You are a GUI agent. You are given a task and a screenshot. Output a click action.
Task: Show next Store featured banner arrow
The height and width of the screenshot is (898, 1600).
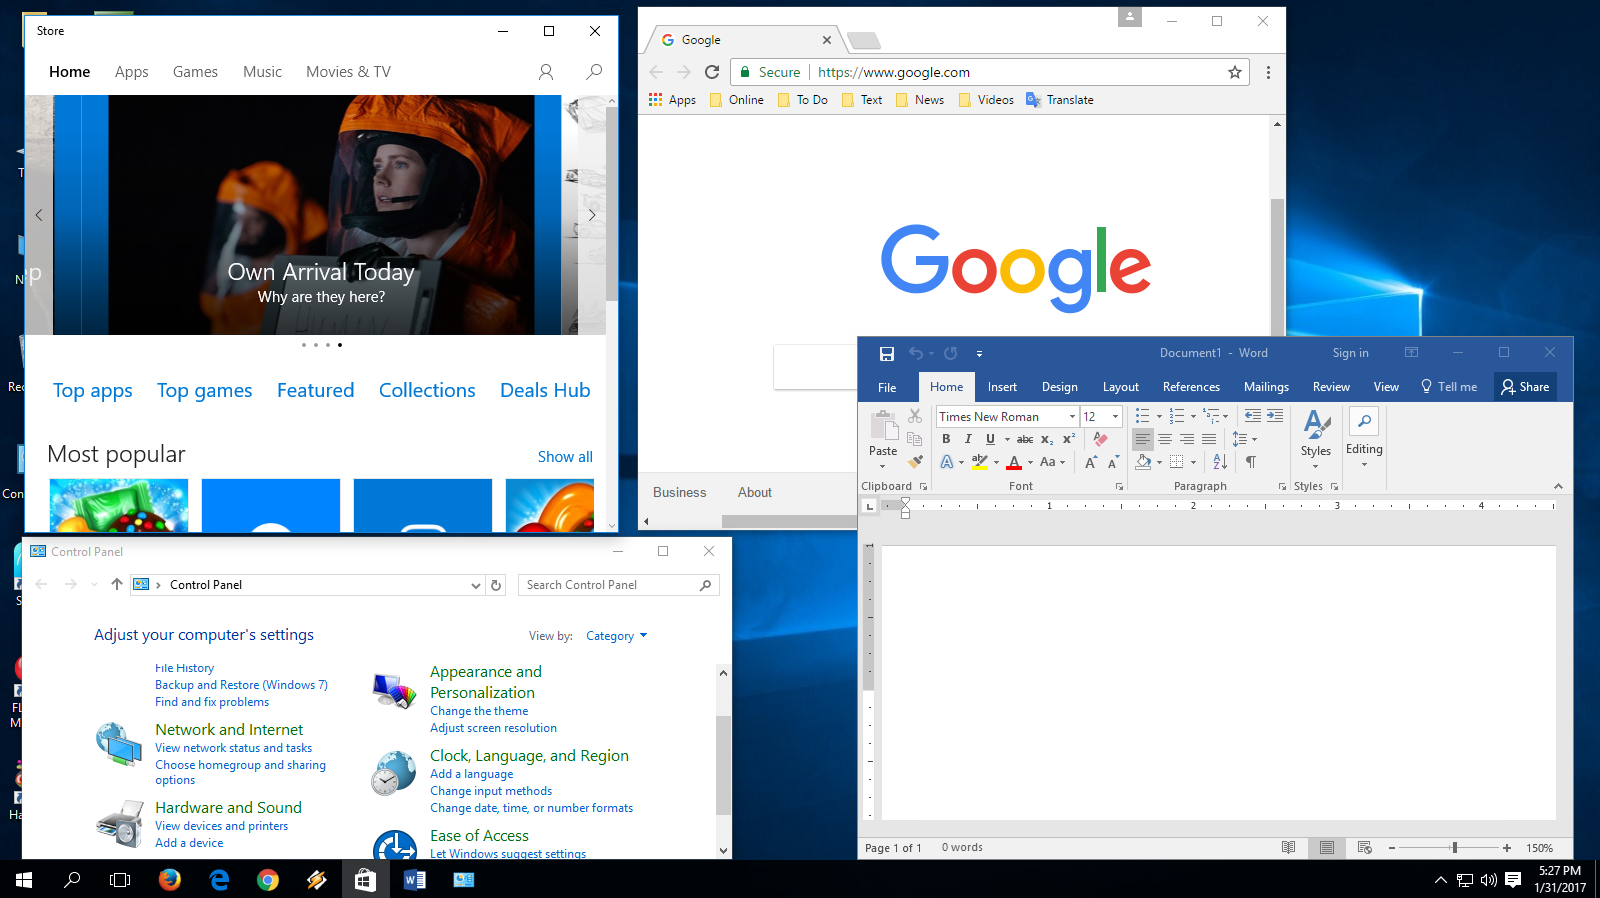click(x=592, y=215)
